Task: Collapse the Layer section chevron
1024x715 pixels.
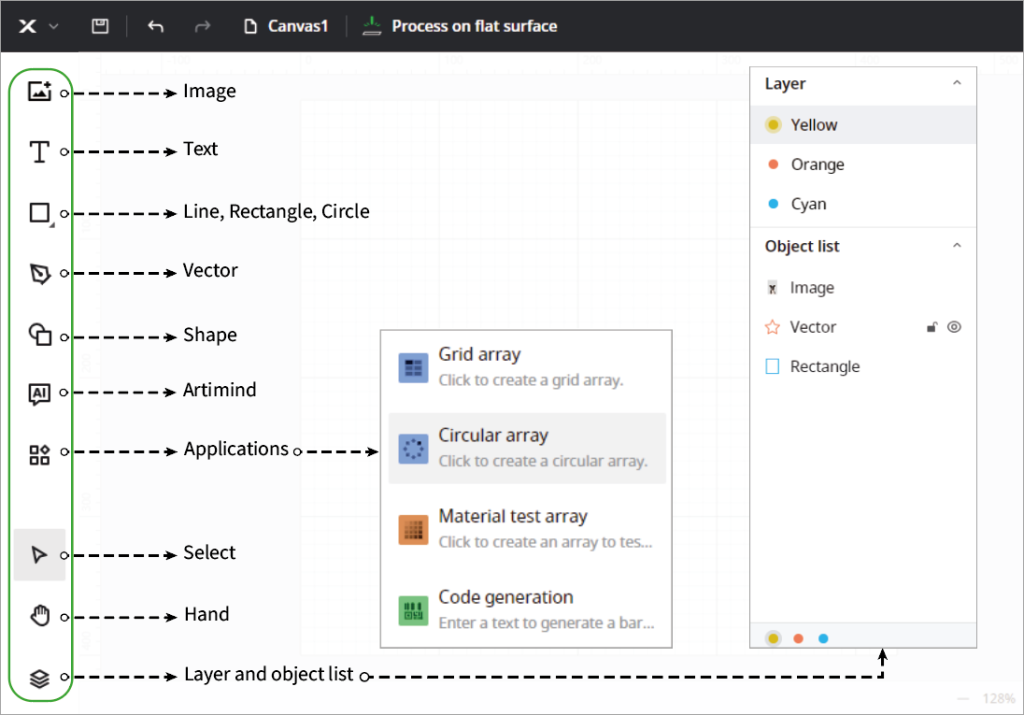Action: click(x=956, y=84)
